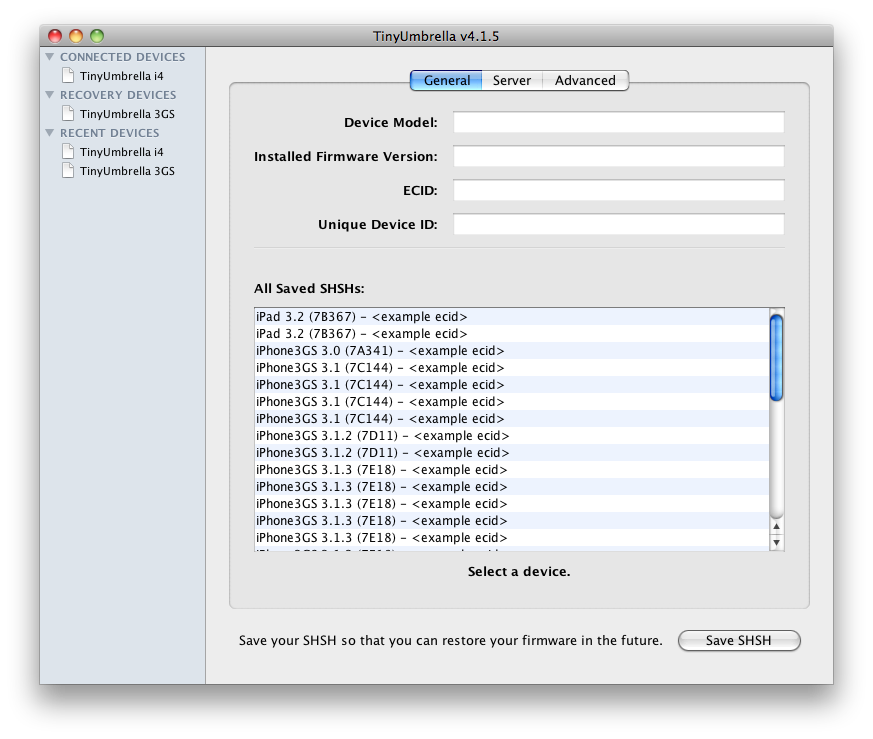Click into the ECID text field

click(x=618, y=191)
